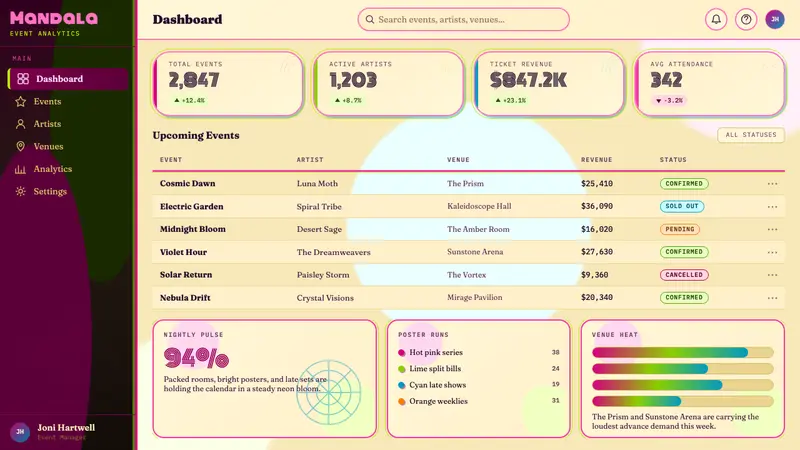The image size is (800, 450).
Task: Click the Dashboard grid icon in sidebar
Action: click(23, 79)
